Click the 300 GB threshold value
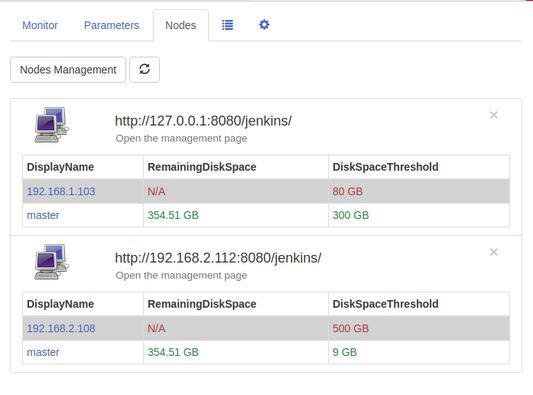533x395 pixels. 350,215
